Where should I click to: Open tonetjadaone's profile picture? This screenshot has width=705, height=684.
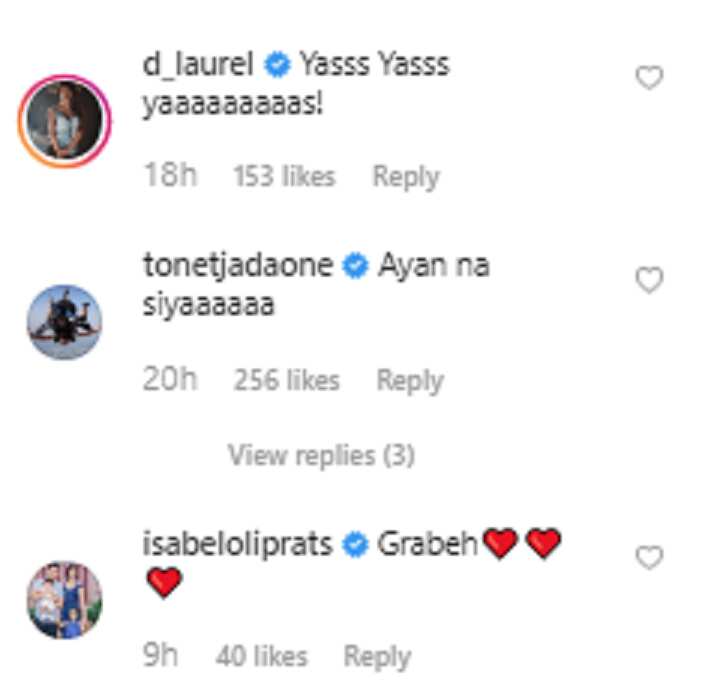(65, 322)
